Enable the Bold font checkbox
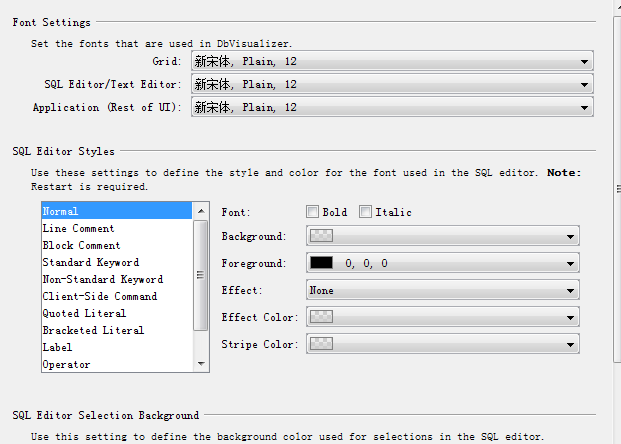Screen dimensions: 621x444 click(312, 212)
